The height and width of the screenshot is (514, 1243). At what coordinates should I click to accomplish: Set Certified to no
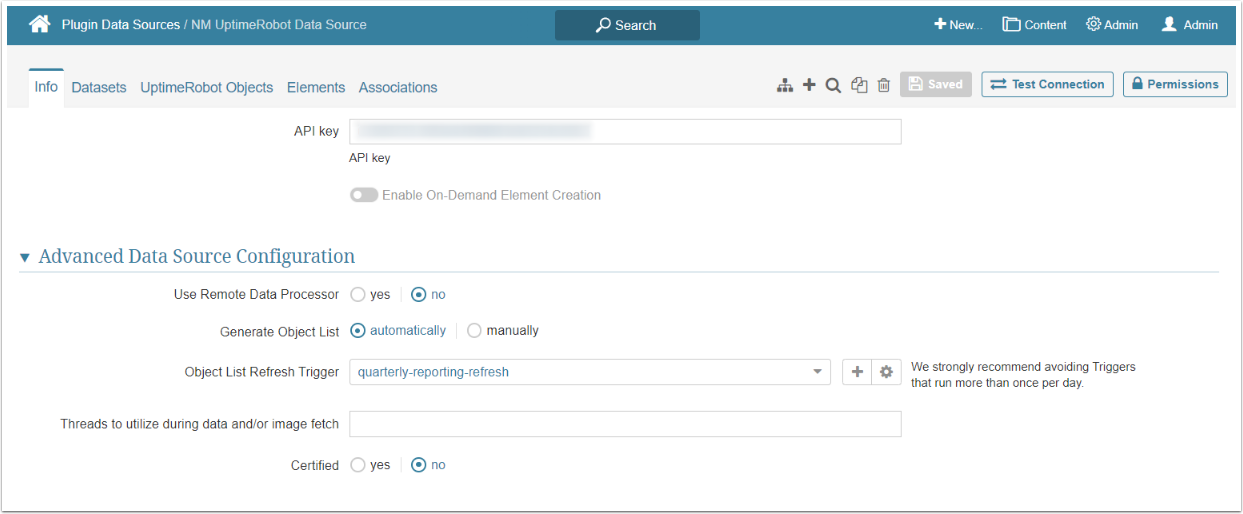pyautogui.click(x=419, y=465)
